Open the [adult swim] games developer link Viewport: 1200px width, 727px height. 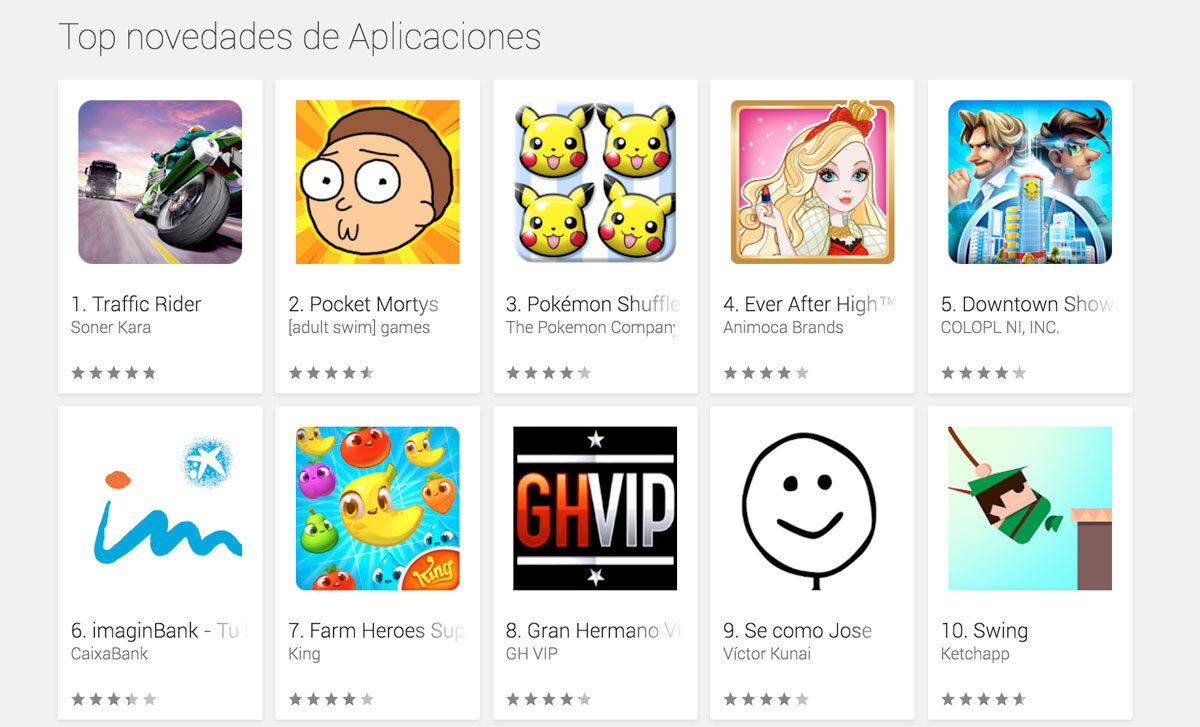pos(359,328)
